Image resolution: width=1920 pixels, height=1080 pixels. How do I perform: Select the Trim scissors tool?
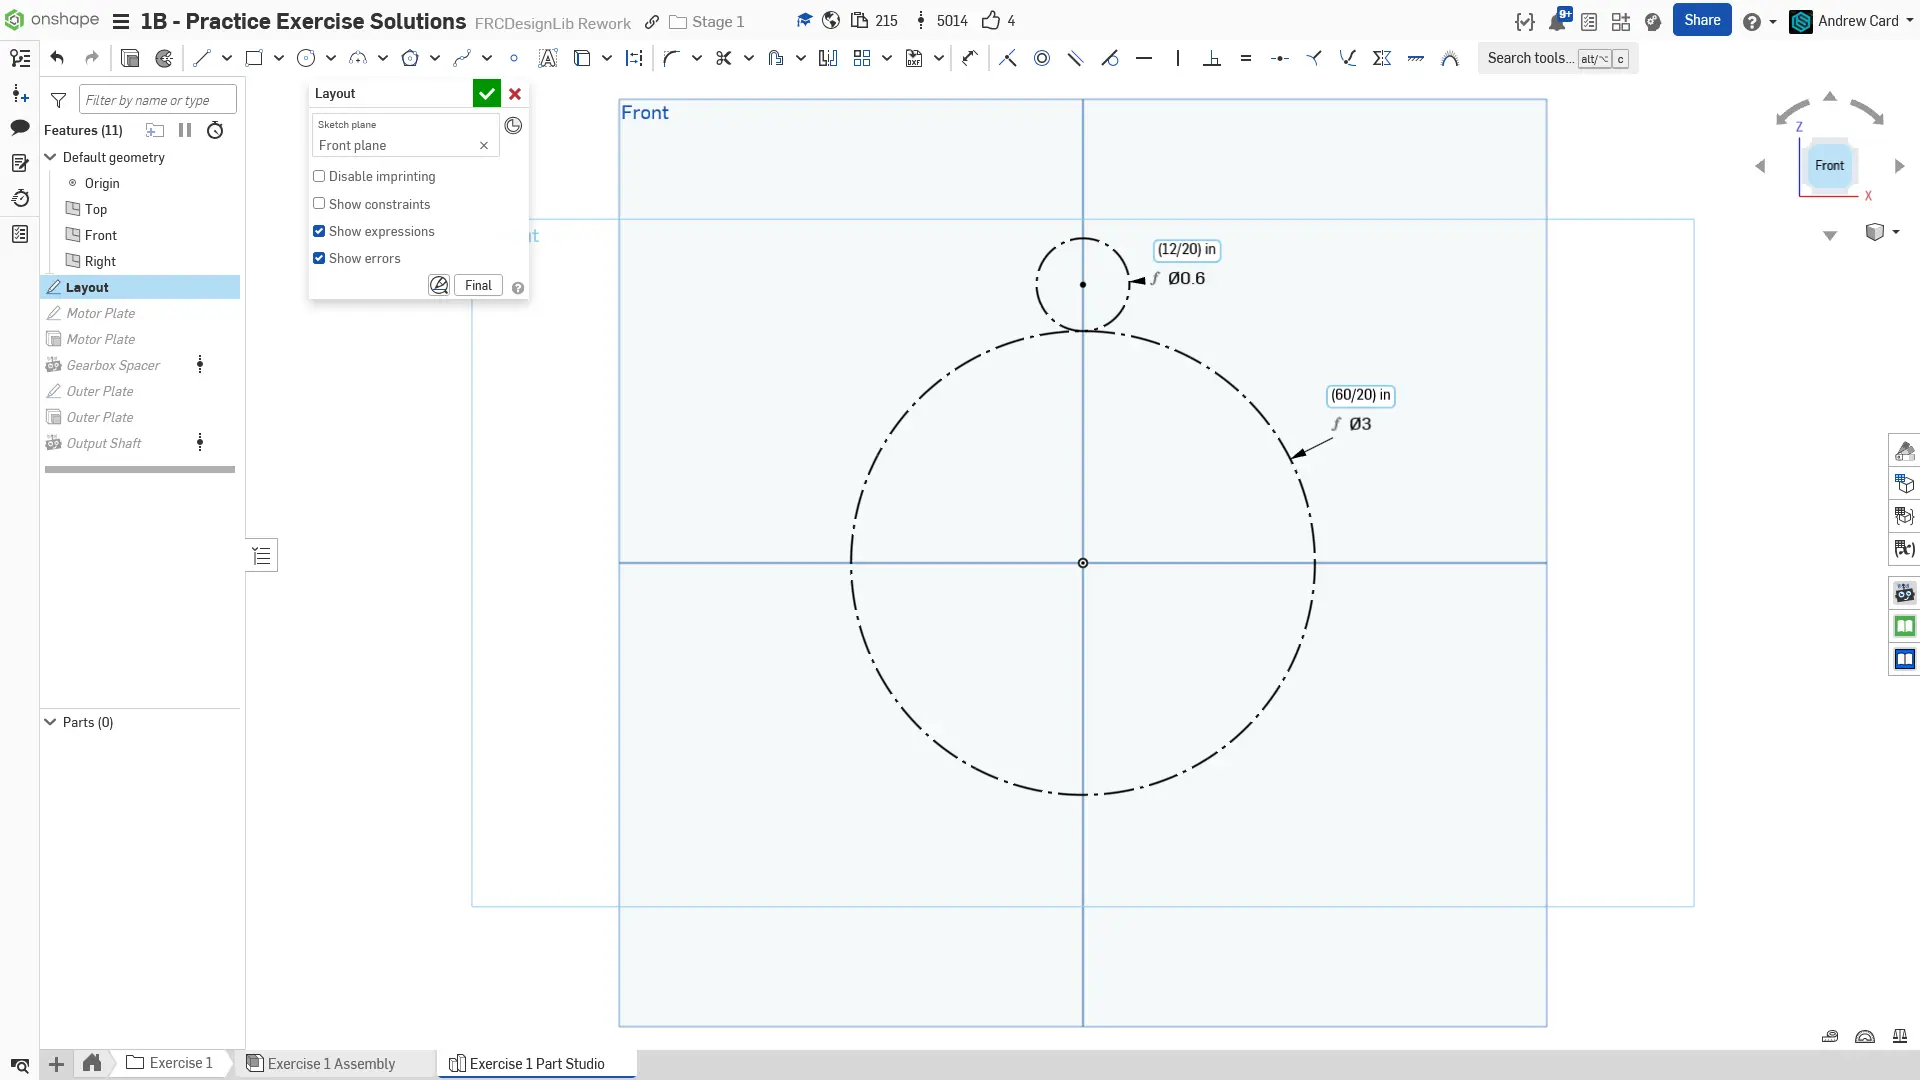pyautogui.click(x=724, y=58)
